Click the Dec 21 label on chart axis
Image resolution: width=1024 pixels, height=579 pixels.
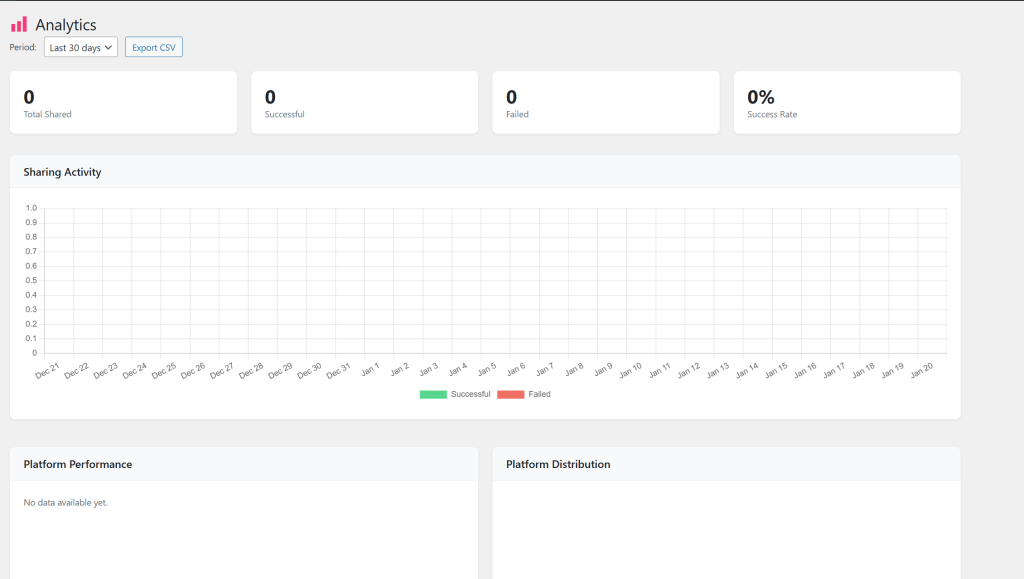click(x=48, y=371)
